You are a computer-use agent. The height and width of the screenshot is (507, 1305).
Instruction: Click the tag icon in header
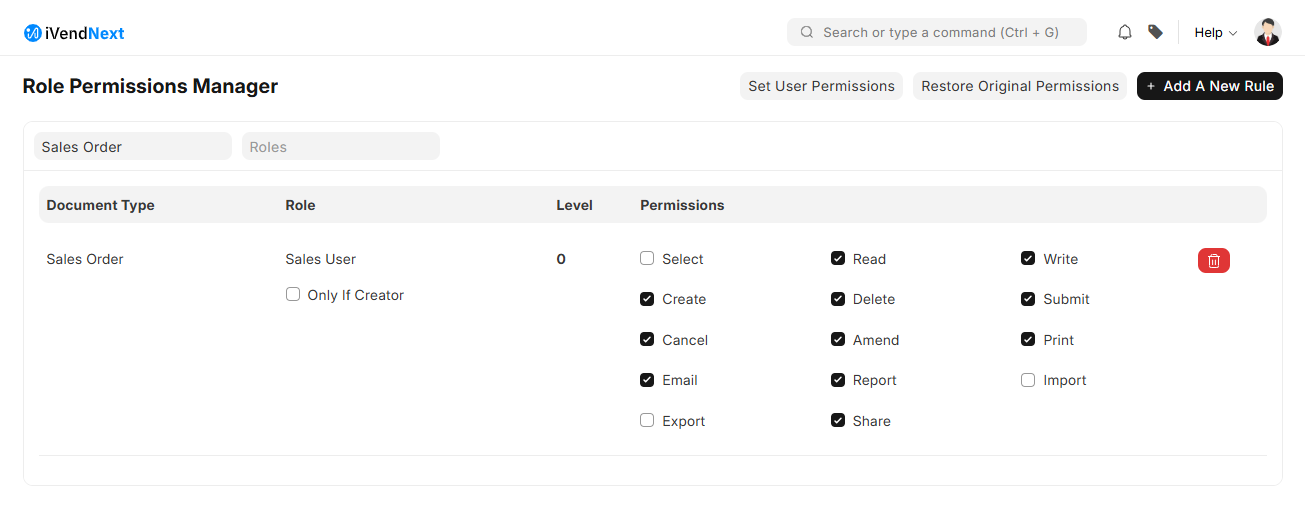click(x=1155, y=32)
